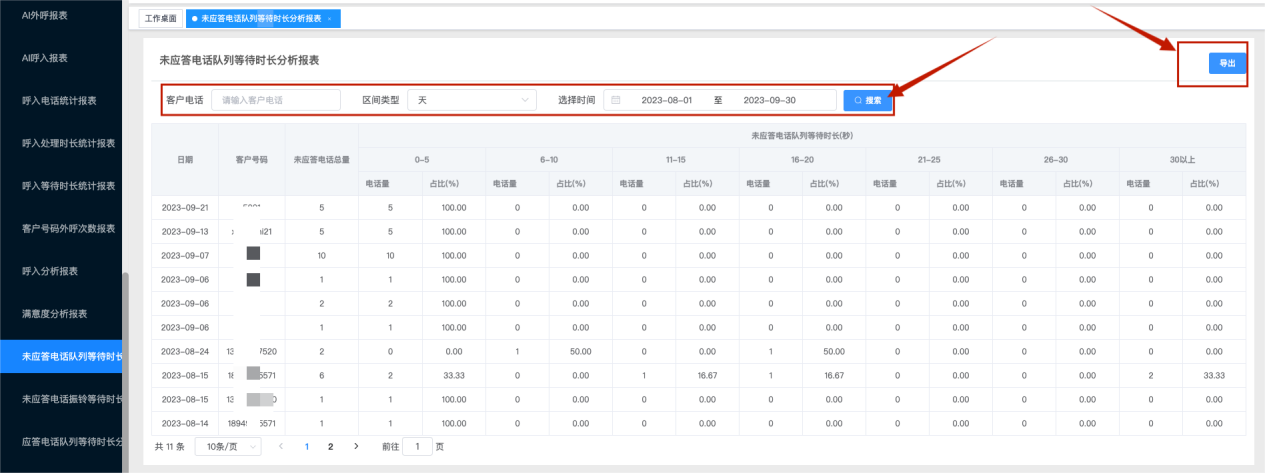Click the date cell 2023-09-13
Screen dimensions: 1265x473
[x=185, y=231]
